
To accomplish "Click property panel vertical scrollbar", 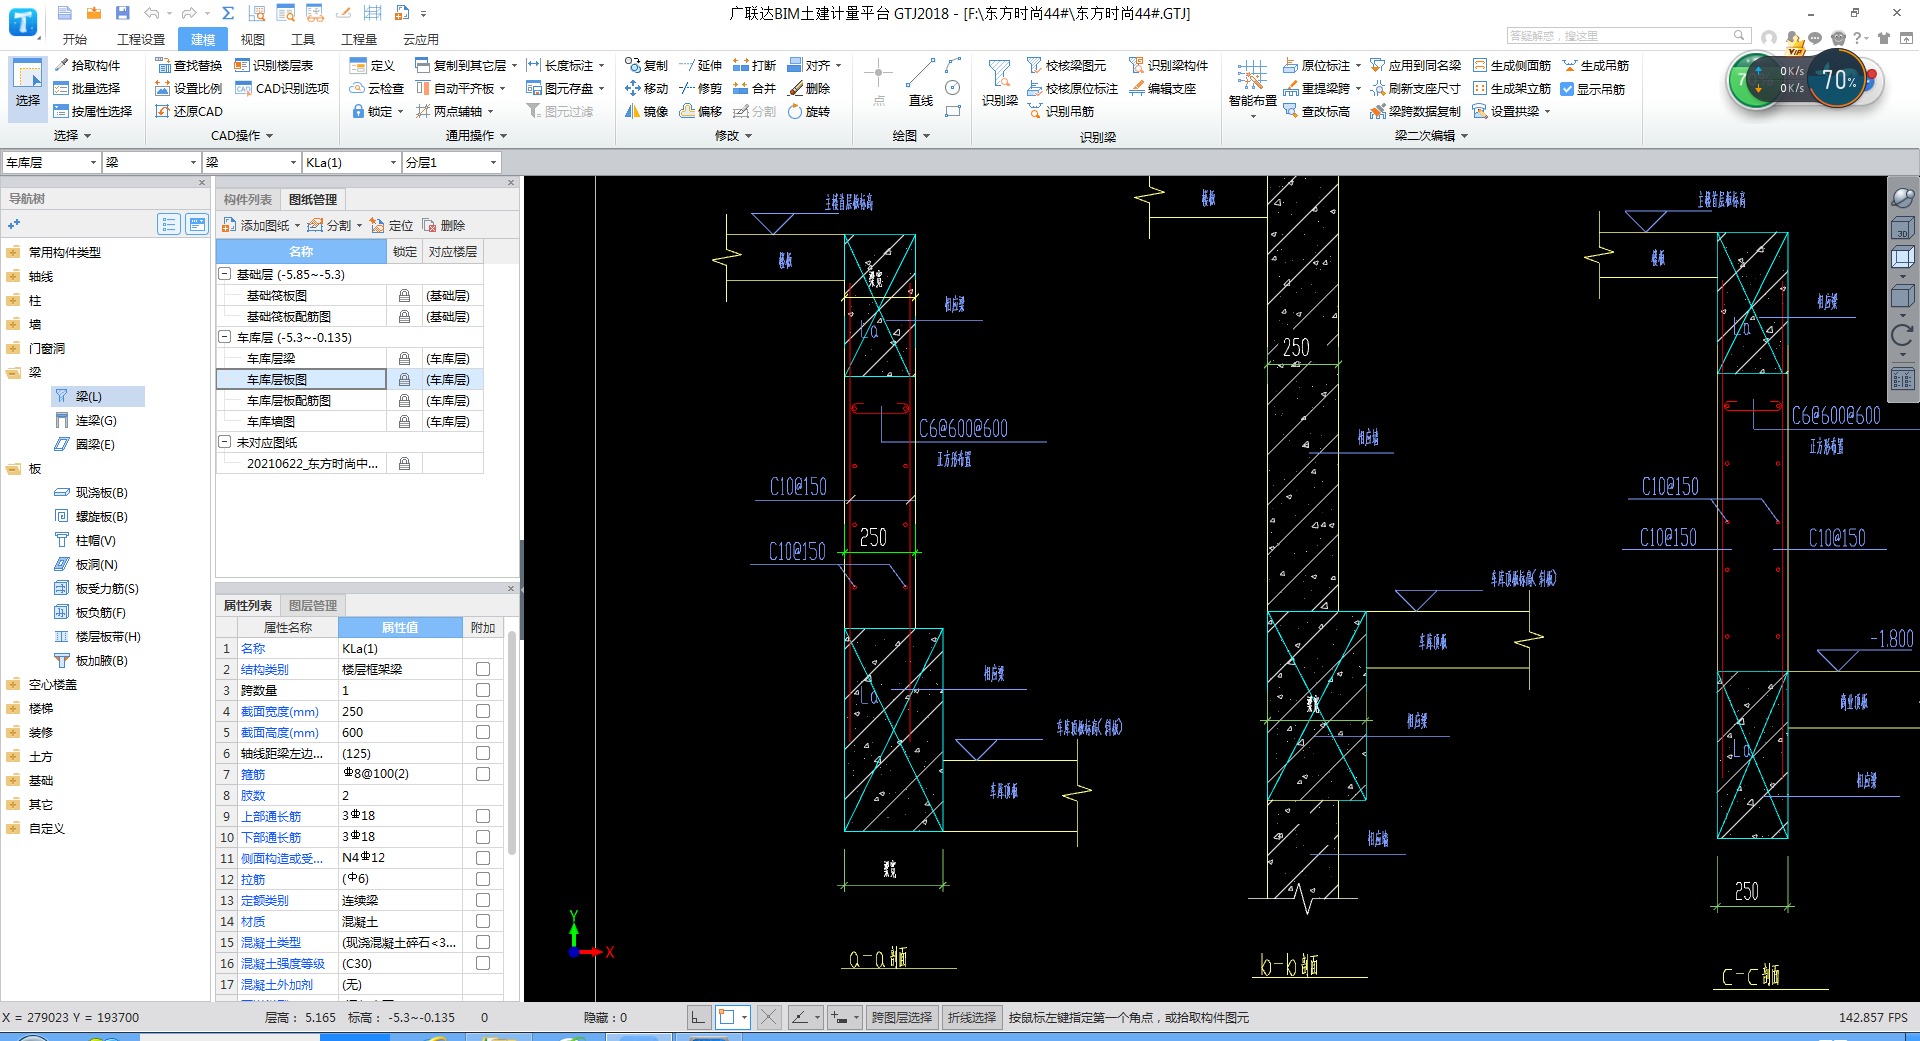I will pyautogui.click(x=512, y=745).
